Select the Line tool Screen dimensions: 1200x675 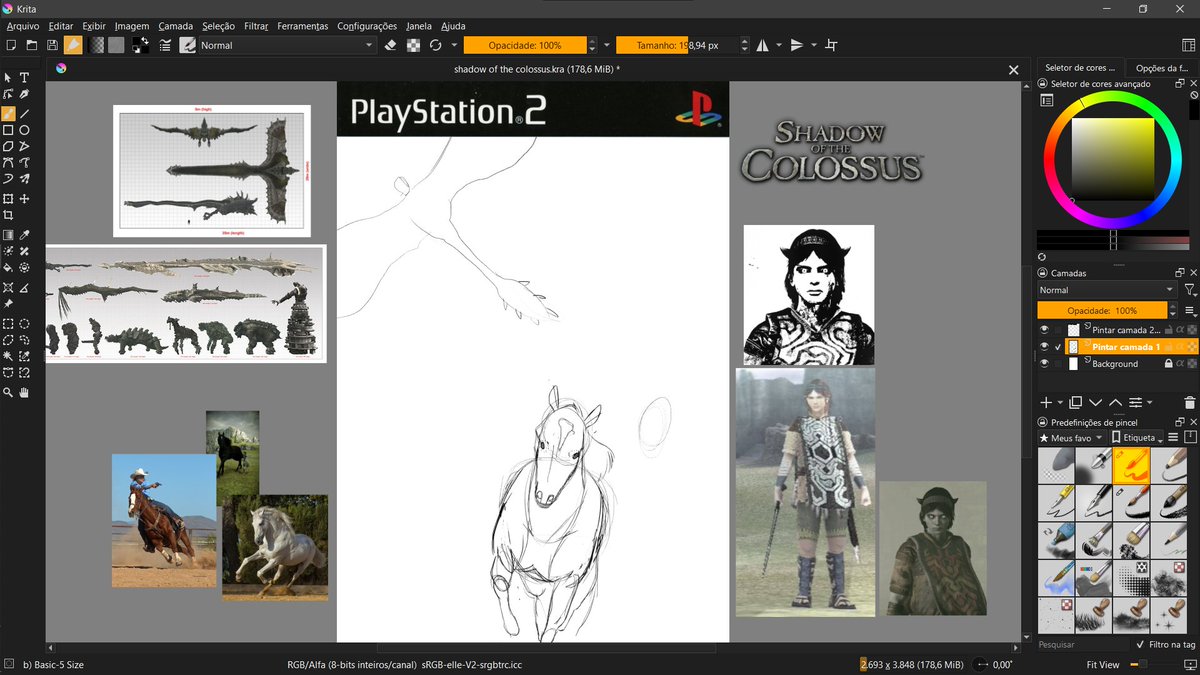tap(25, 113)
